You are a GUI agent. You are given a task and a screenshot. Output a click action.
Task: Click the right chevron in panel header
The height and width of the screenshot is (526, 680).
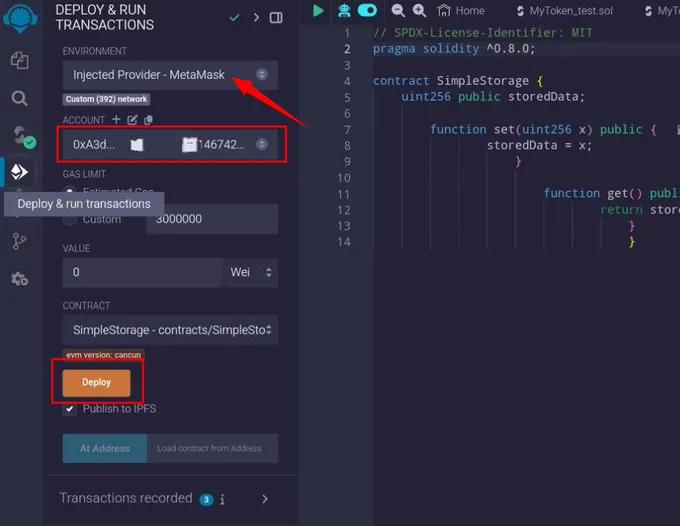(256, 18)
